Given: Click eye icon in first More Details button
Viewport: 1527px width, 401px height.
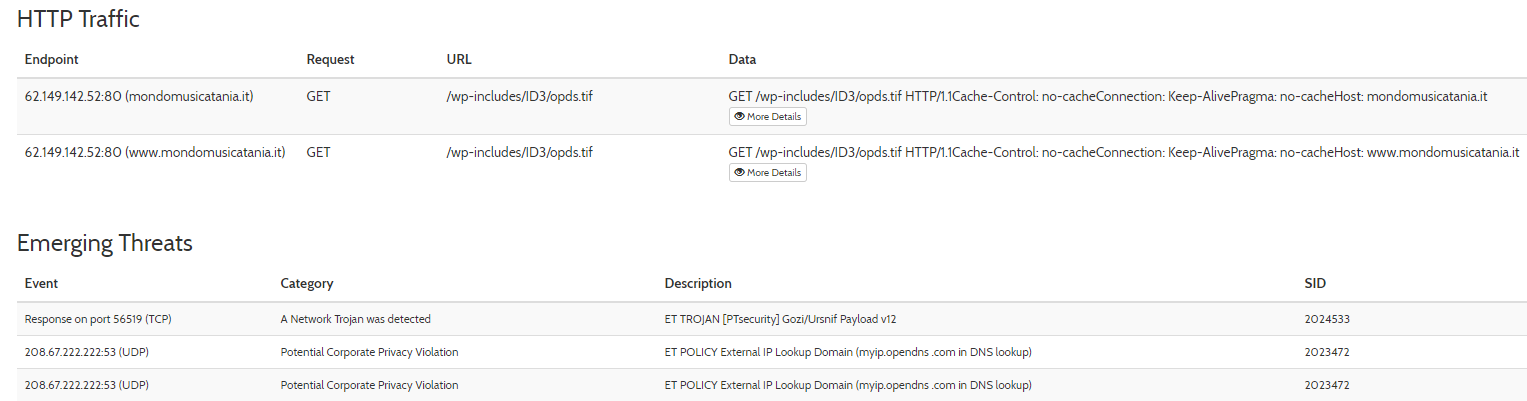Looking at the screenshot, I should [739, 116].
